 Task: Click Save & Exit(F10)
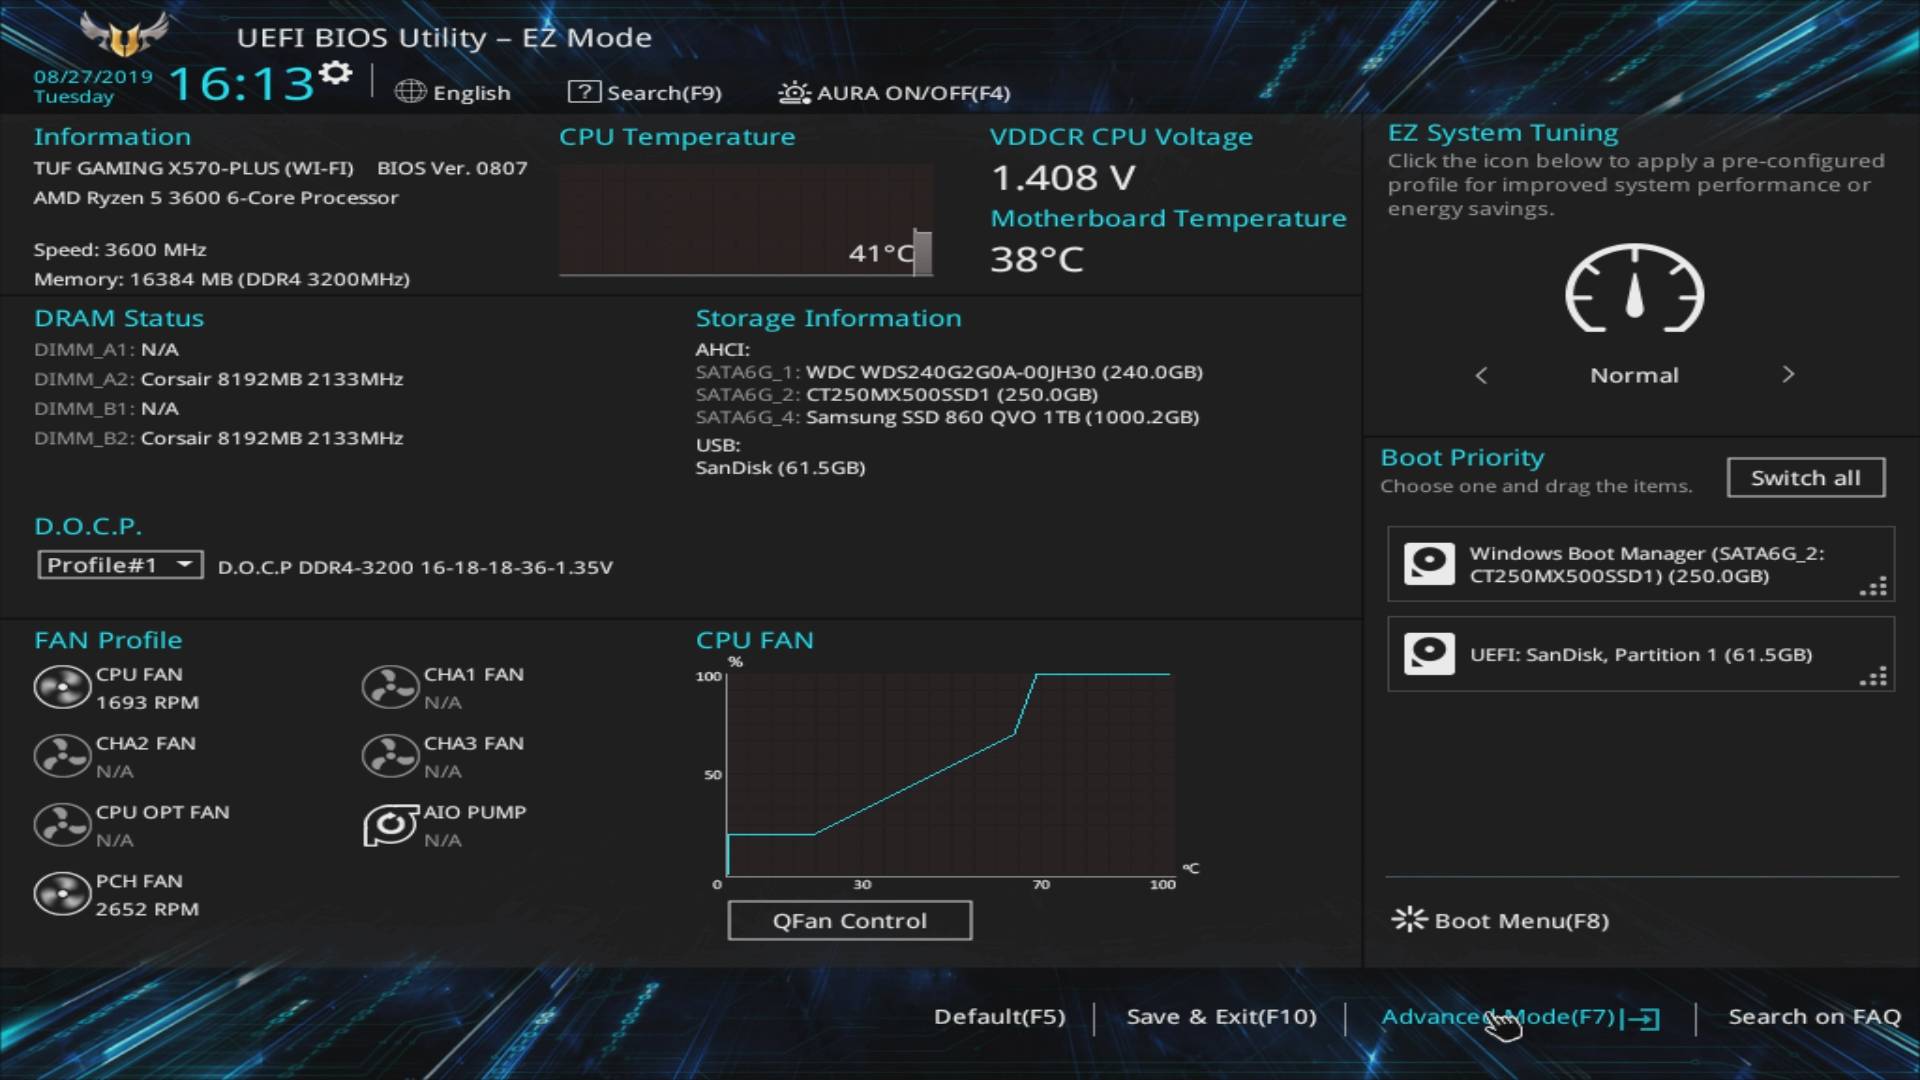coord(1221,1017)
